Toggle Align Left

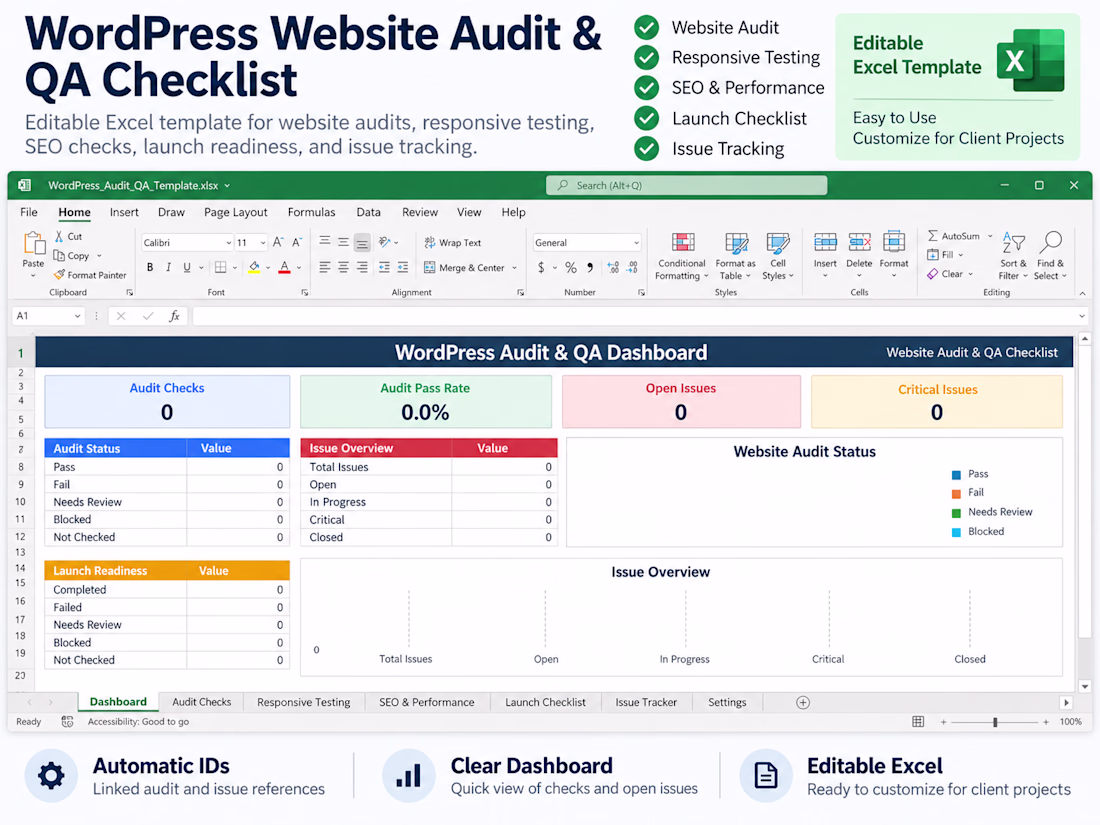click(325, 267)
